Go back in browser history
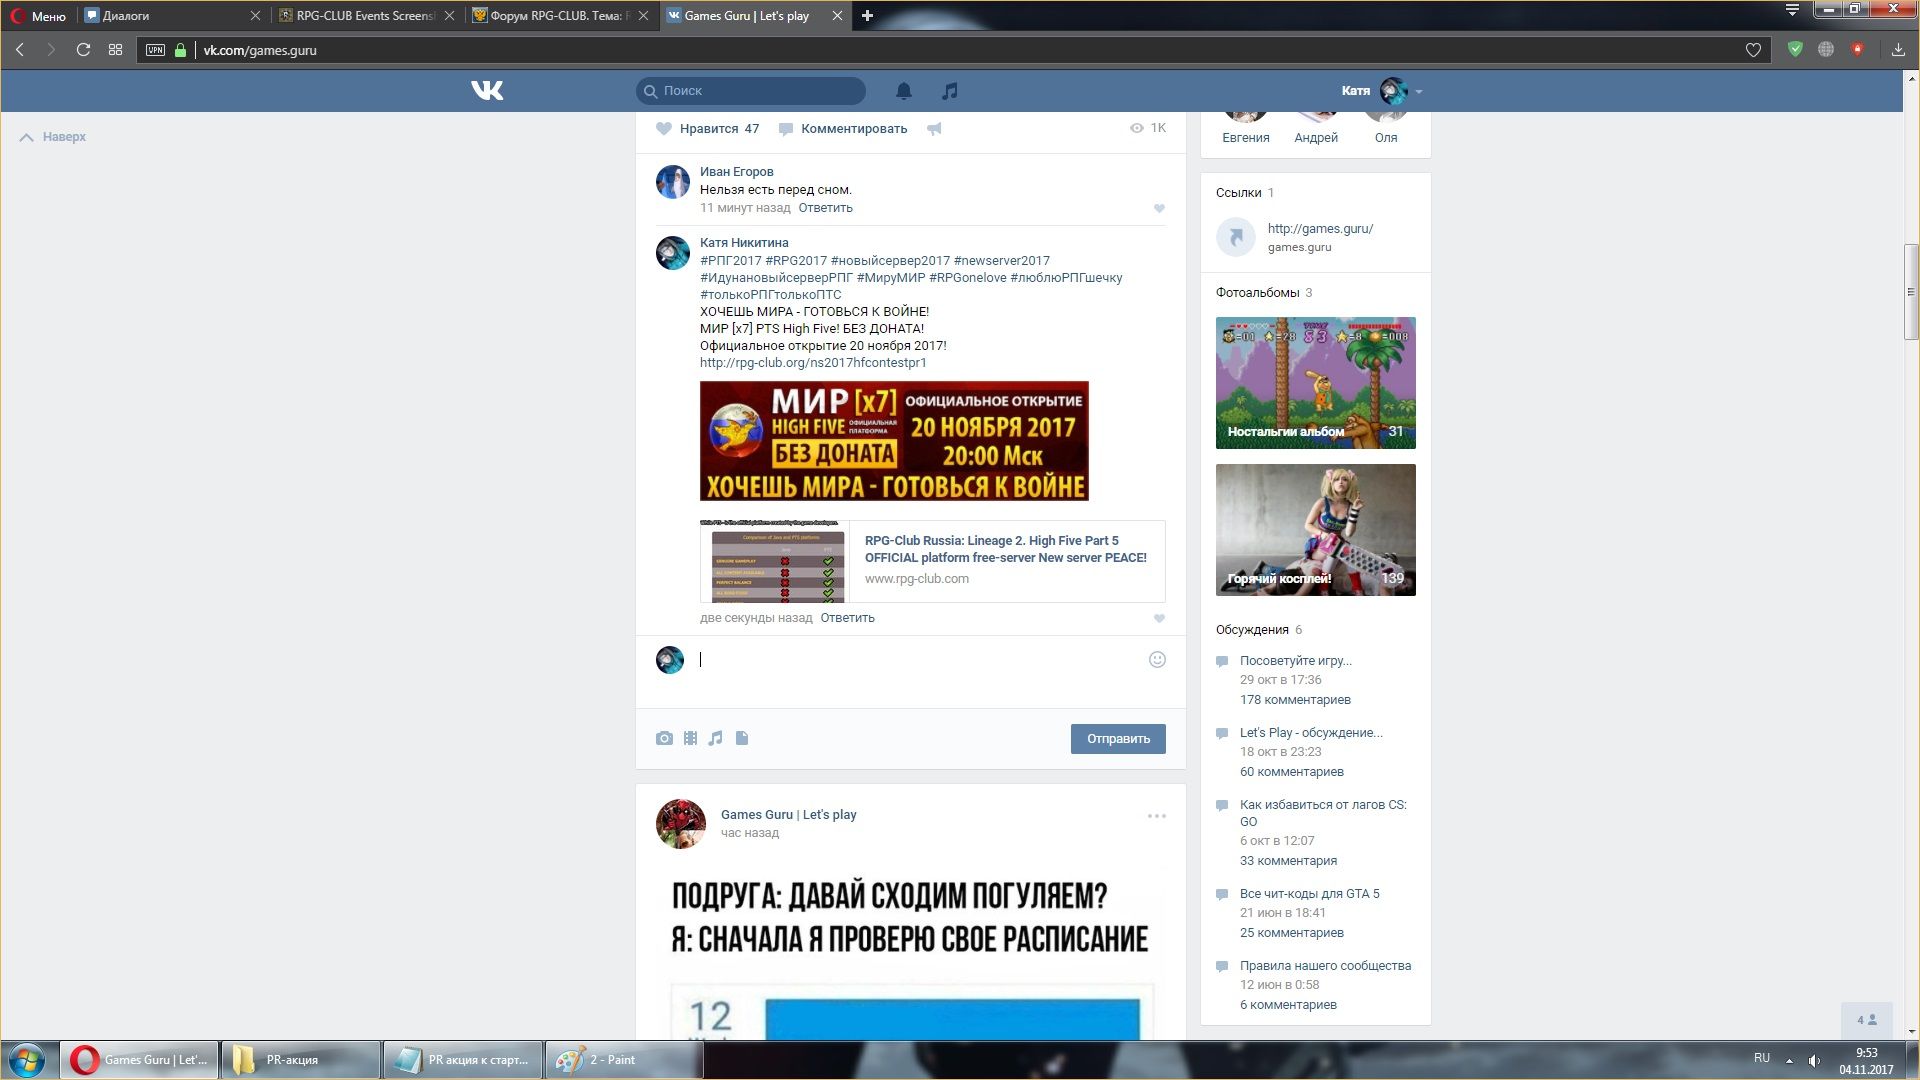1920x1080 pixels. coord(20,50)
